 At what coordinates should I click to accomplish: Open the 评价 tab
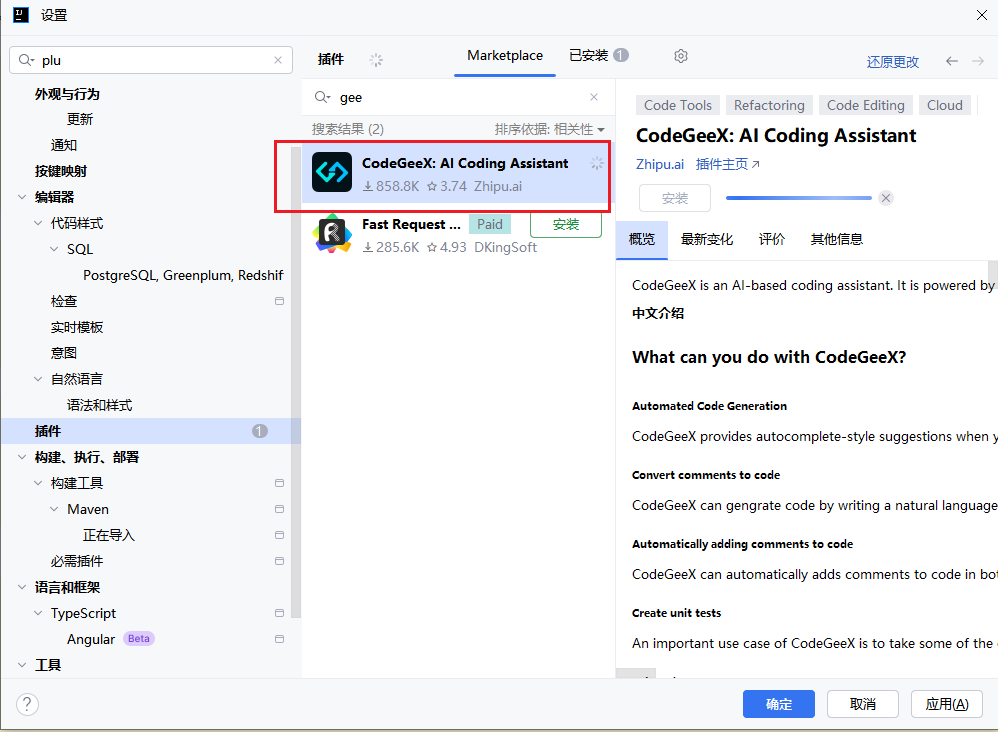click(771, 239)
